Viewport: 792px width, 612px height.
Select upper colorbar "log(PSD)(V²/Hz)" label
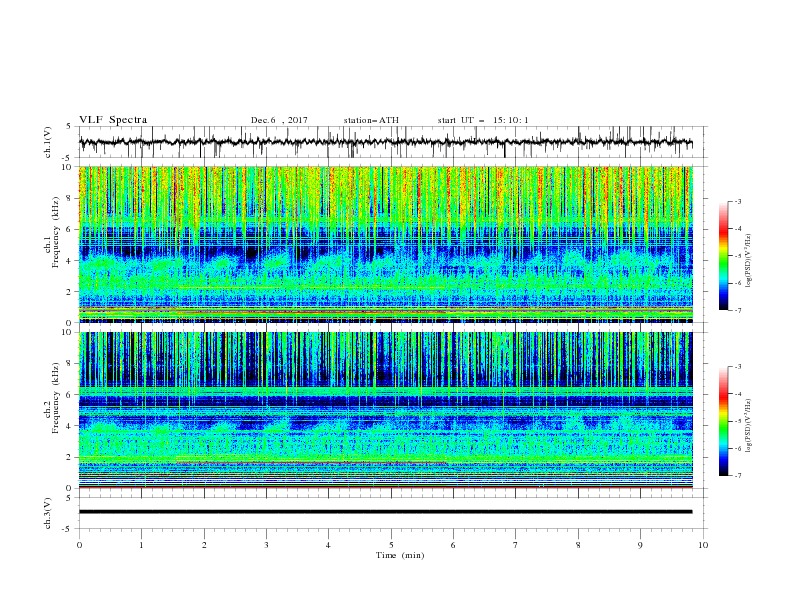click(x=748, y=261)
